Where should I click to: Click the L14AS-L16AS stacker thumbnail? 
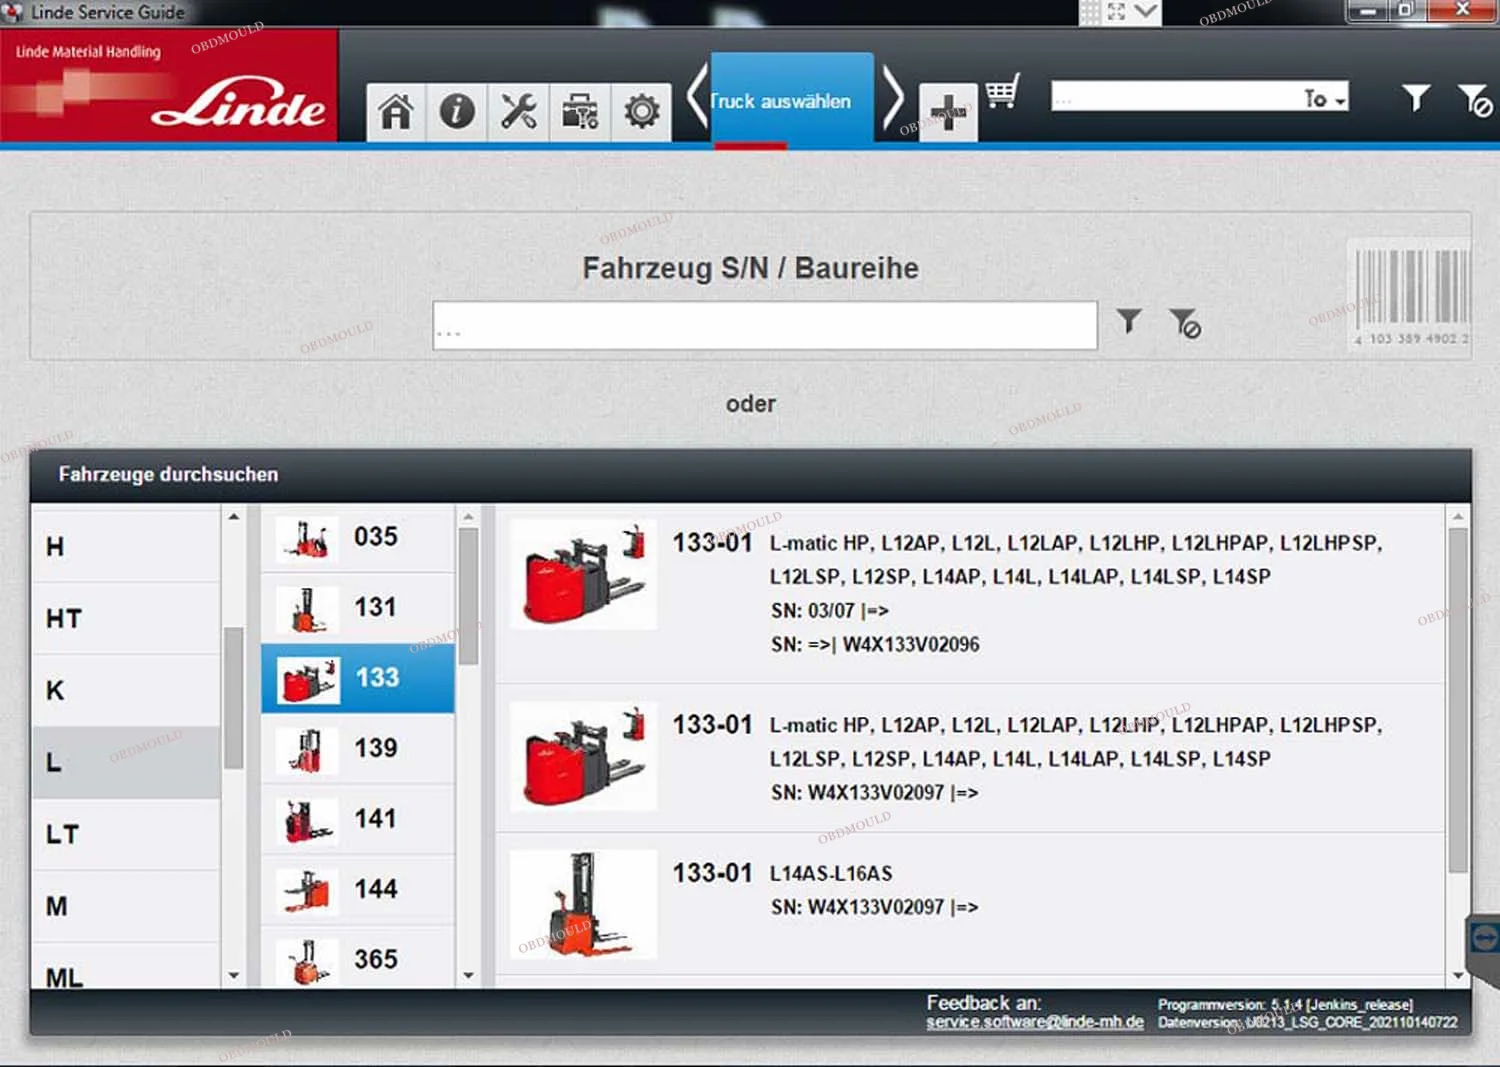coord(584,904)
